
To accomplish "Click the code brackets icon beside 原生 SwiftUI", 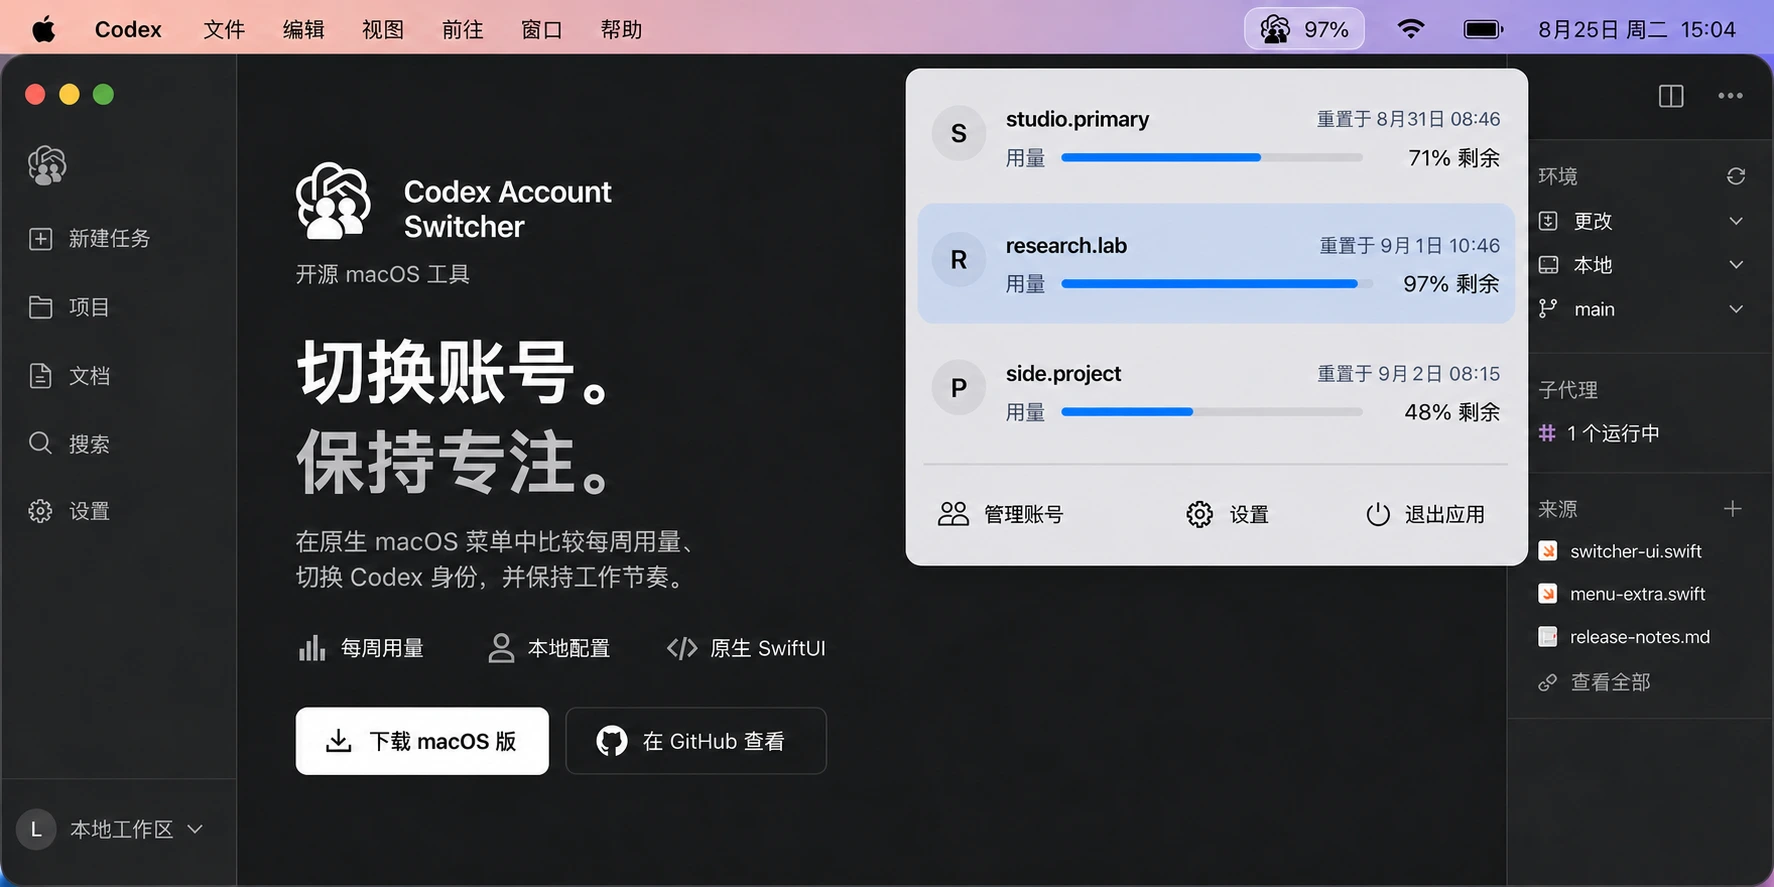I will 682,648.
